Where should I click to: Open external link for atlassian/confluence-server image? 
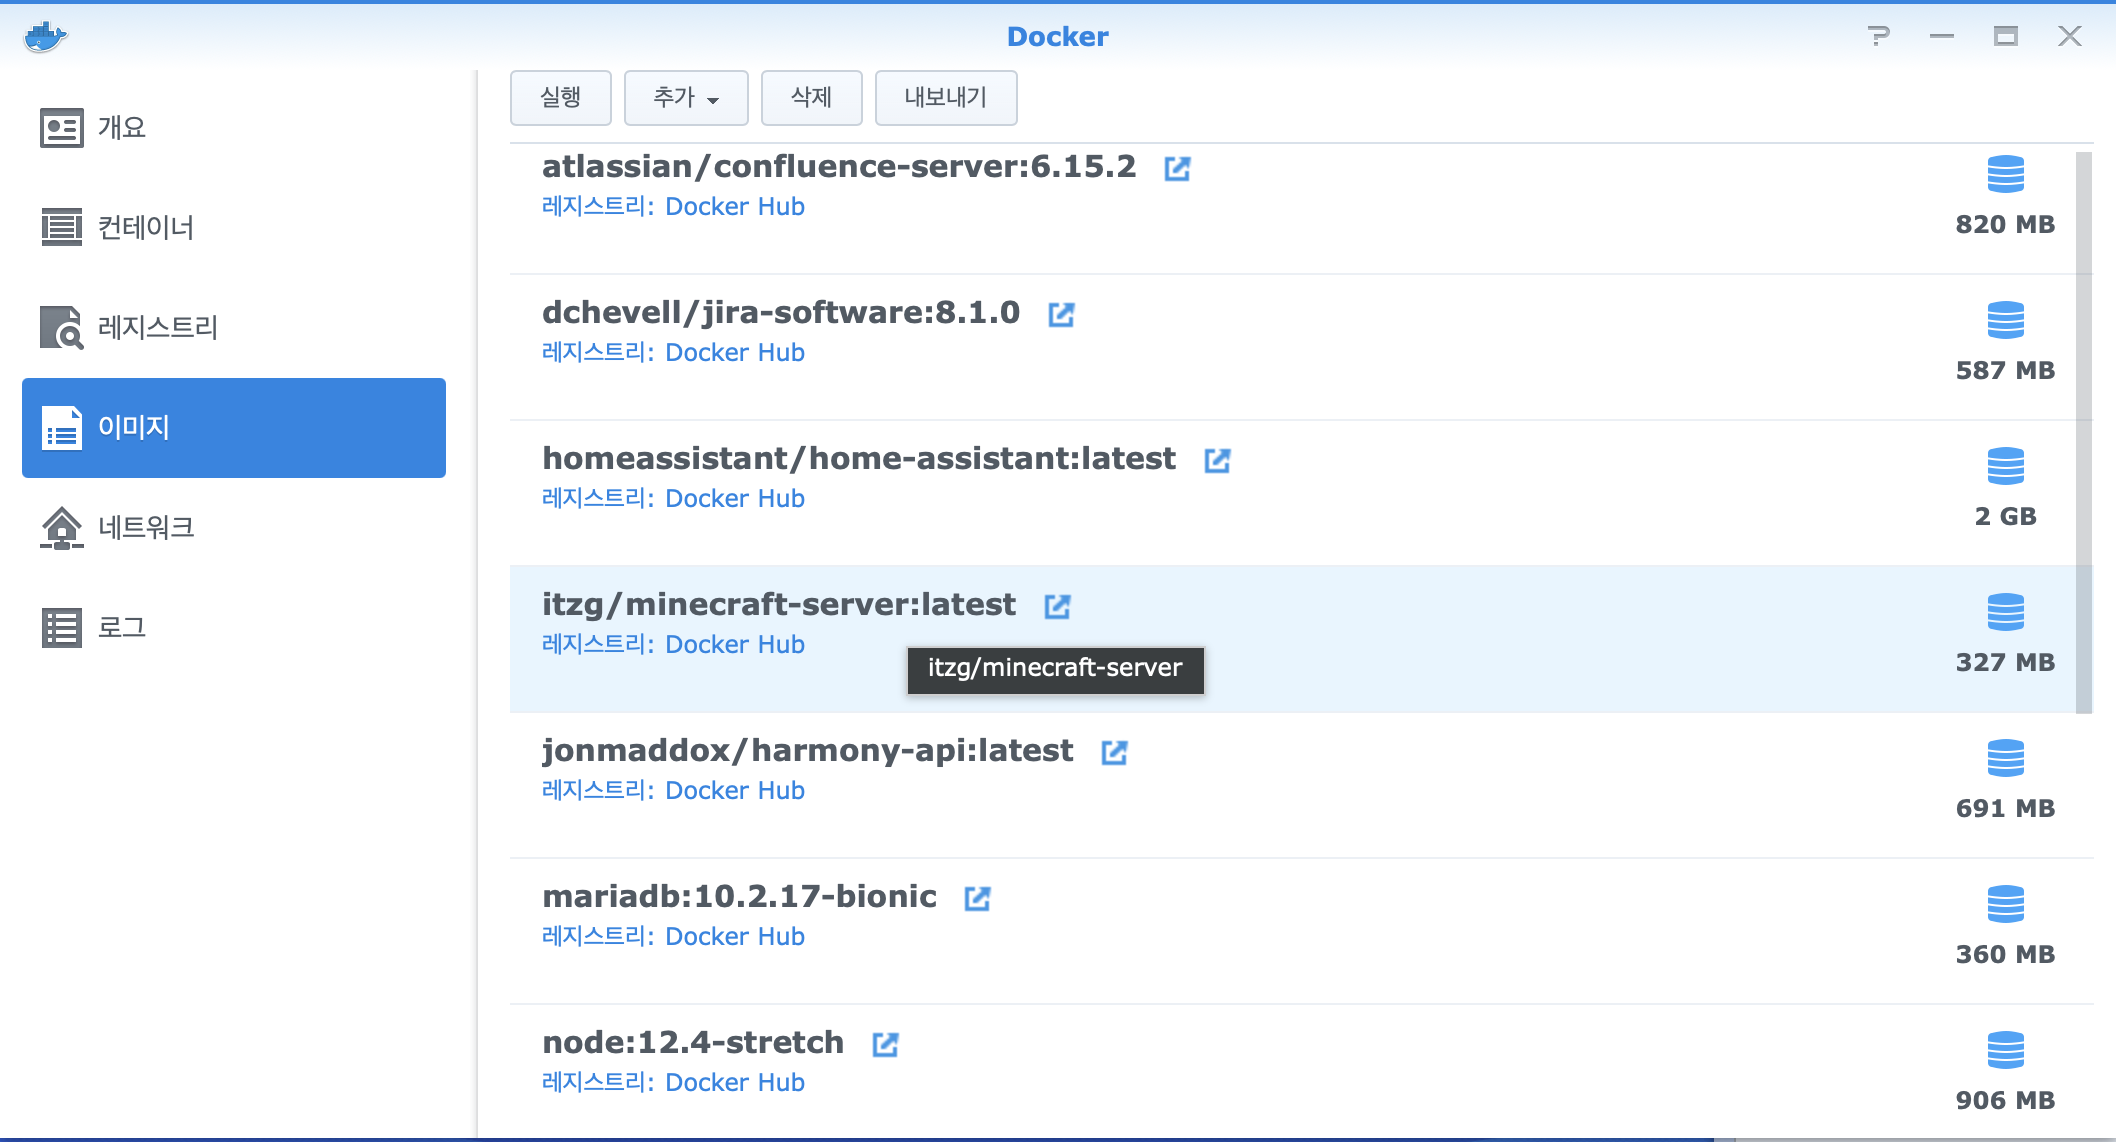[1177, 168]
